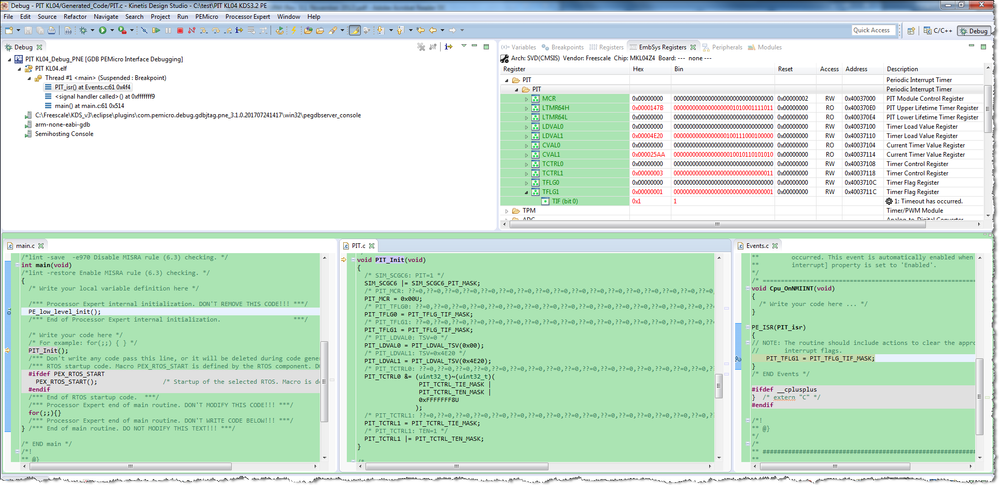
Task: Click the Quick Access search field
Action: coord(874,31)
